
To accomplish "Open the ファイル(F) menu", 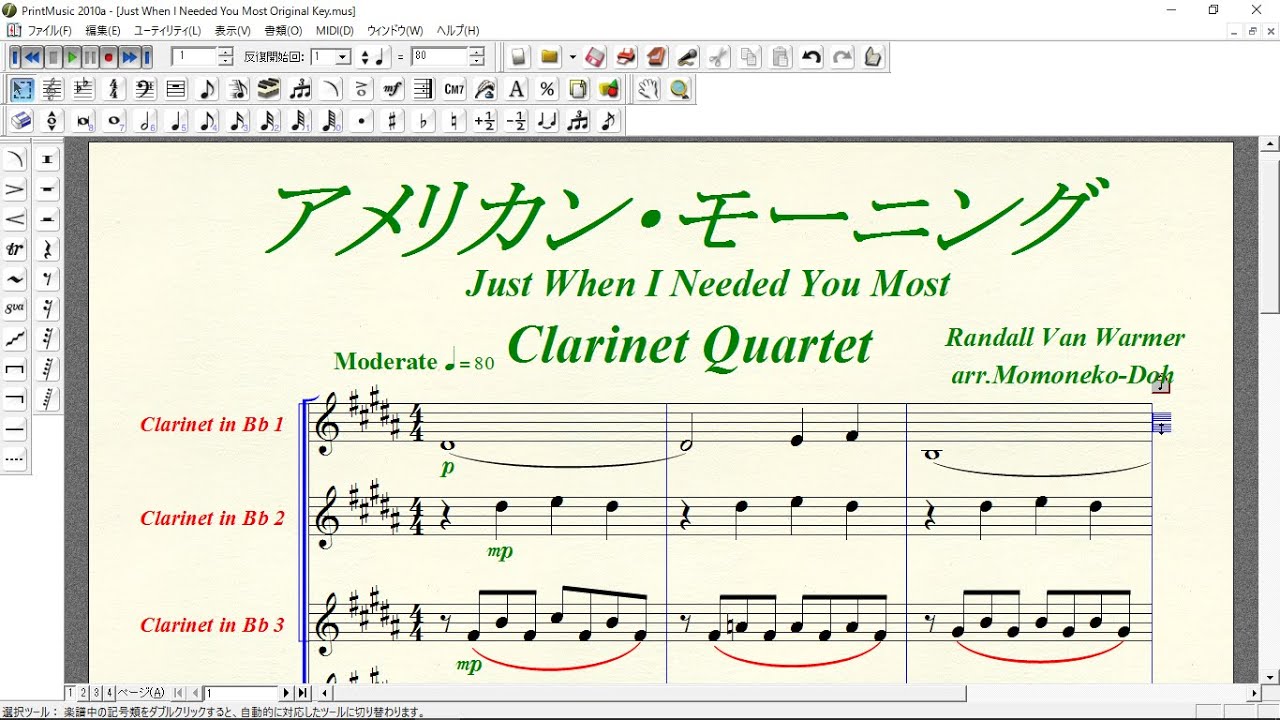I will pyautogui.click(x=48, y=31).
